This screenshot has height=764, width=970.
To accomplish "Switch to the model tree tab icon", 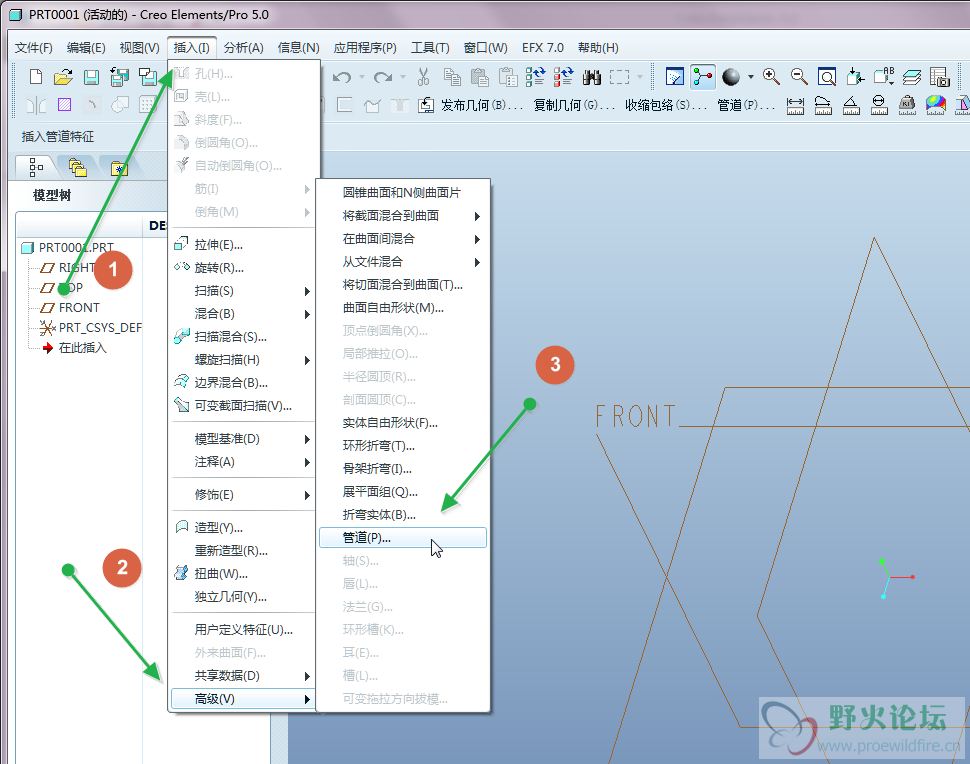I will pyautogui.click(x=36, y=166).
